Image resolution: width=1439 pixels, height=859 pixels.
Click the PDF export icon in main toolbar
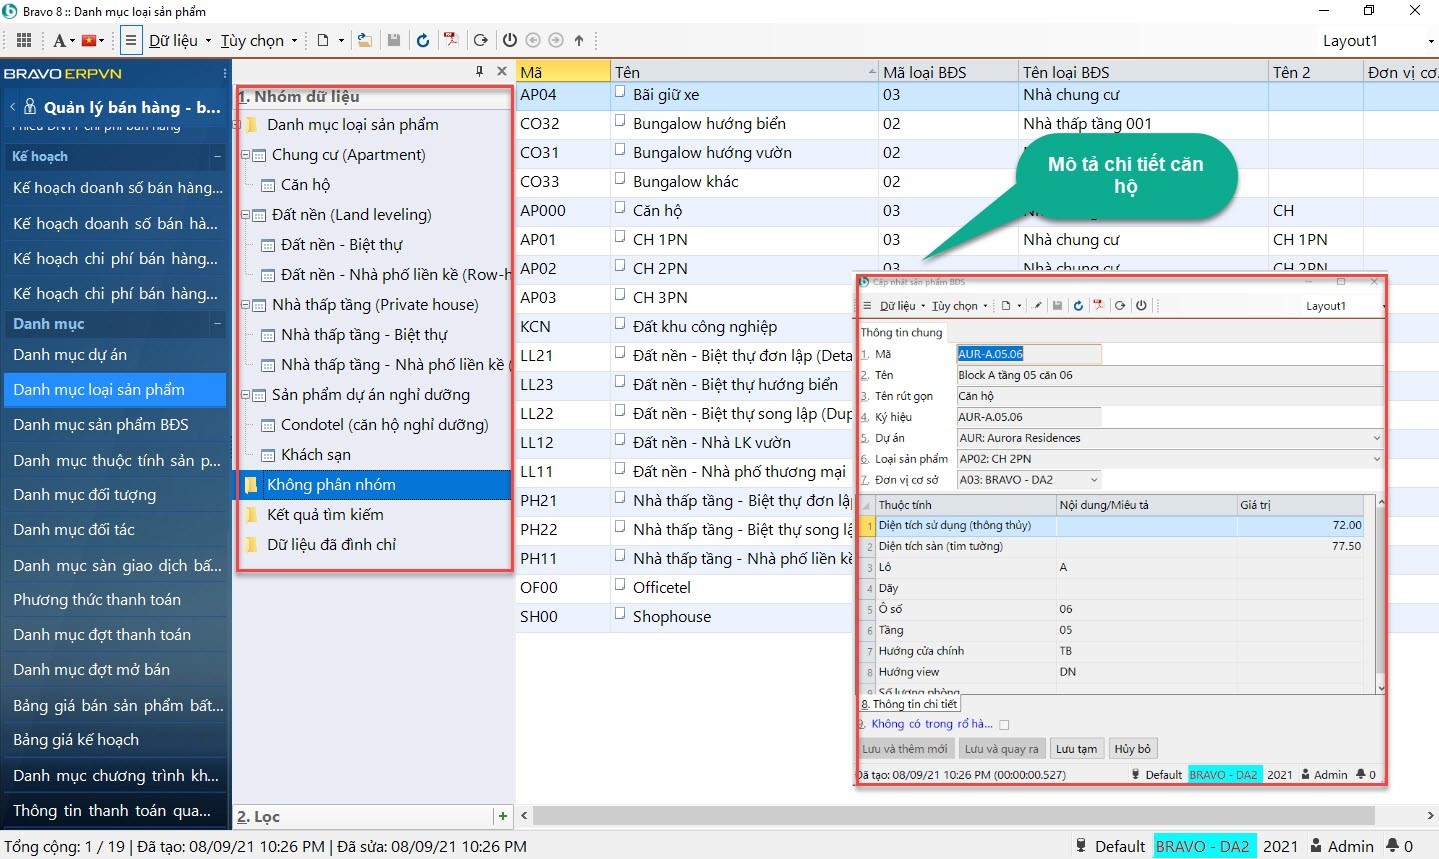click(451, 40)
